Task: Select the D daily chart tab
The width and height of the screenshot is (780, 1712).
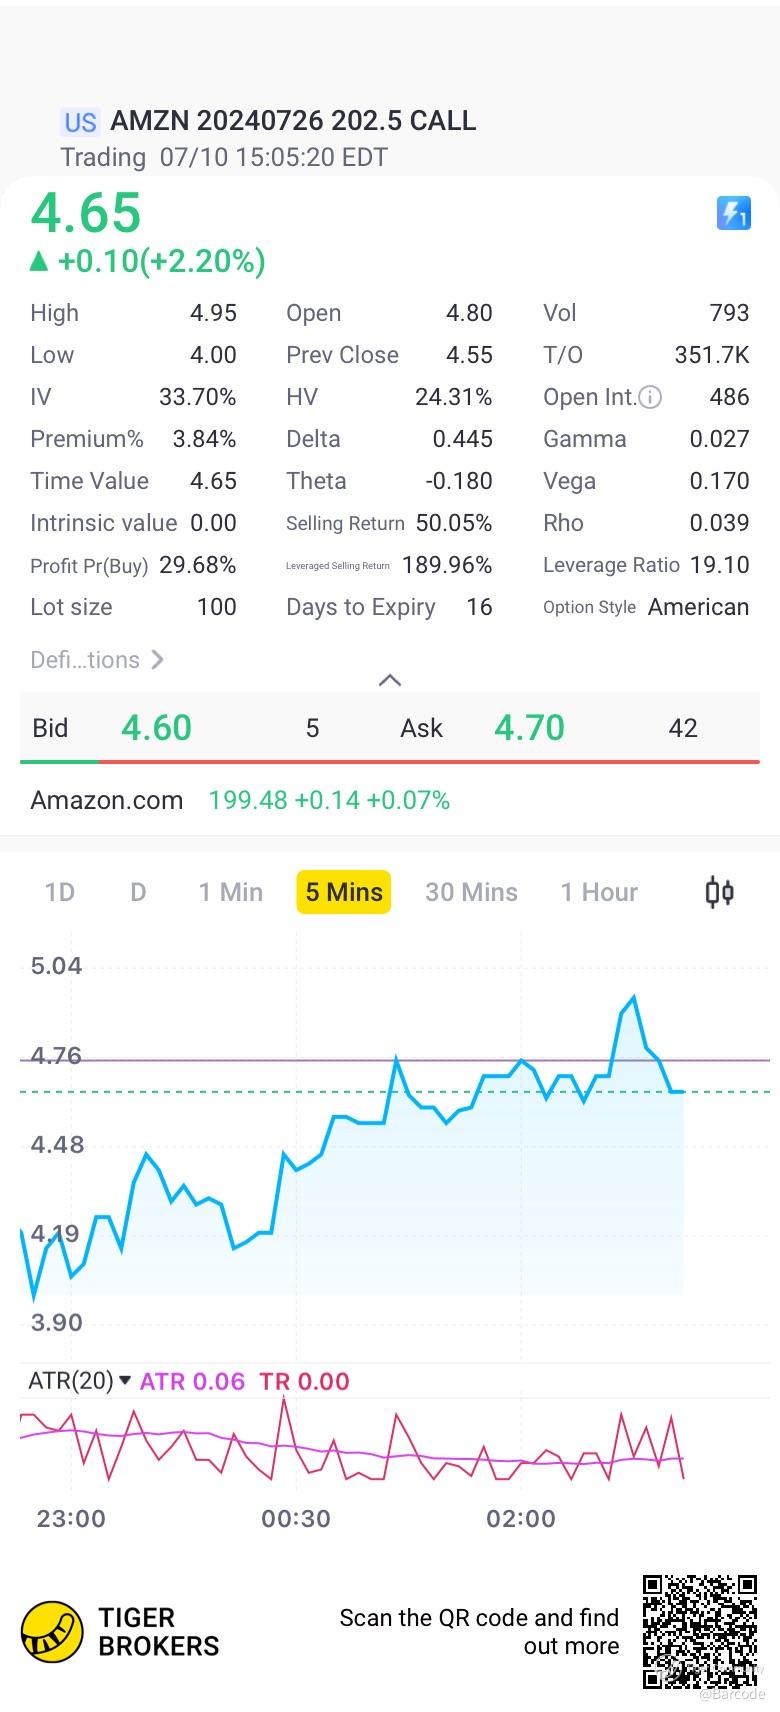Action: 138,892
